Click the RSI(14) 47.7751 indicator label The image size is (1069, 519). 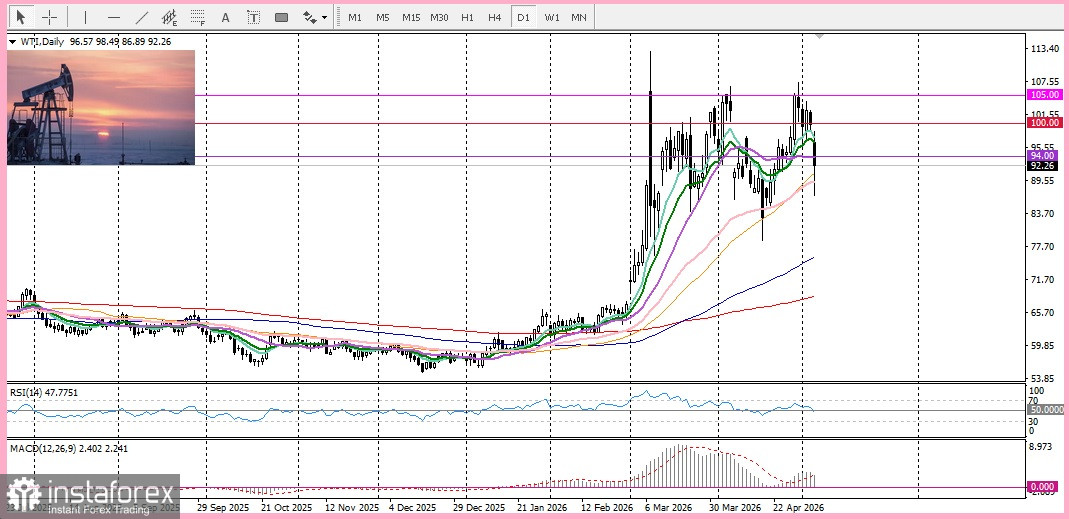pos(42,392)
